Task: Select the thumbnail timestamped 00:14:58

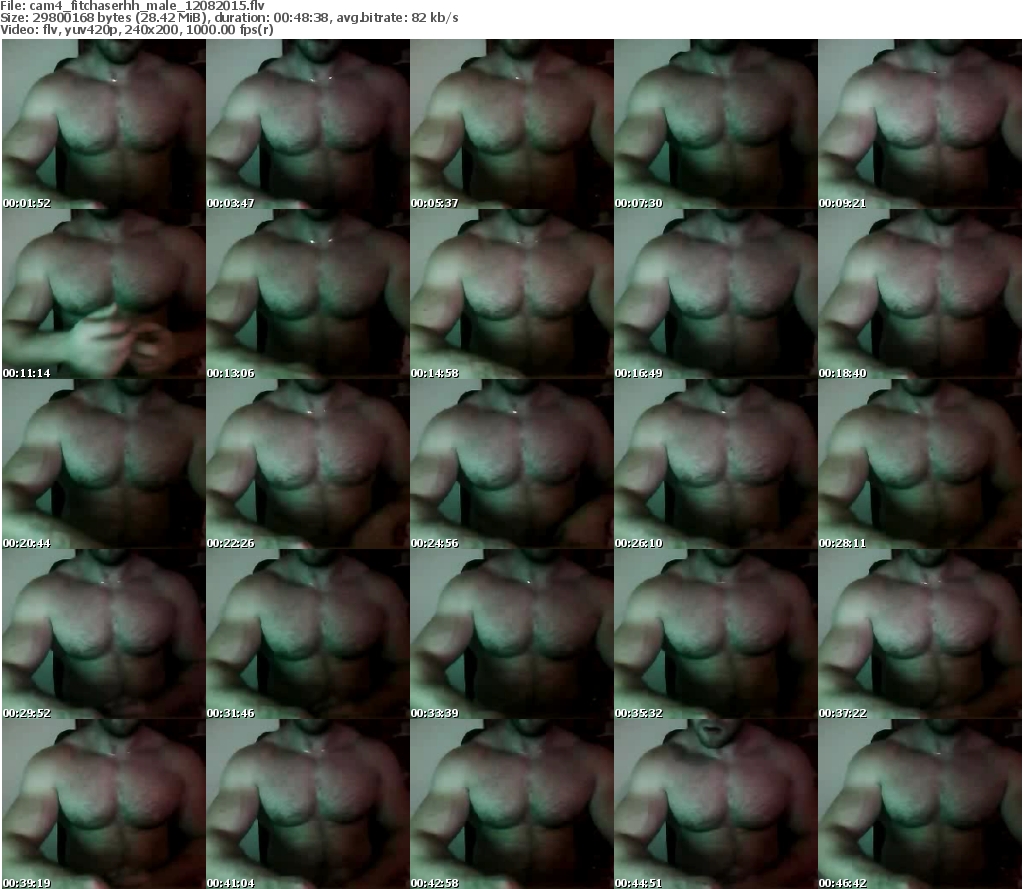Action: pos(511,294)
